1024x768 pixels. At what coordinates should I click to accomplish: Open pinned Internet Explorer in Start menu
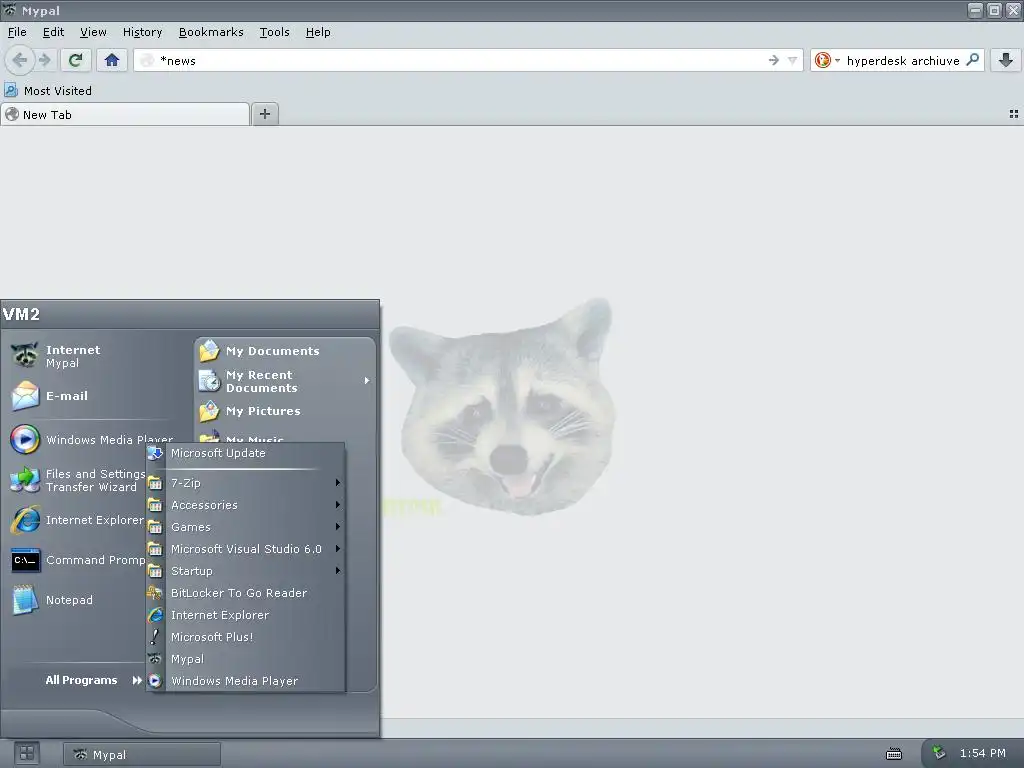(77, 520)
